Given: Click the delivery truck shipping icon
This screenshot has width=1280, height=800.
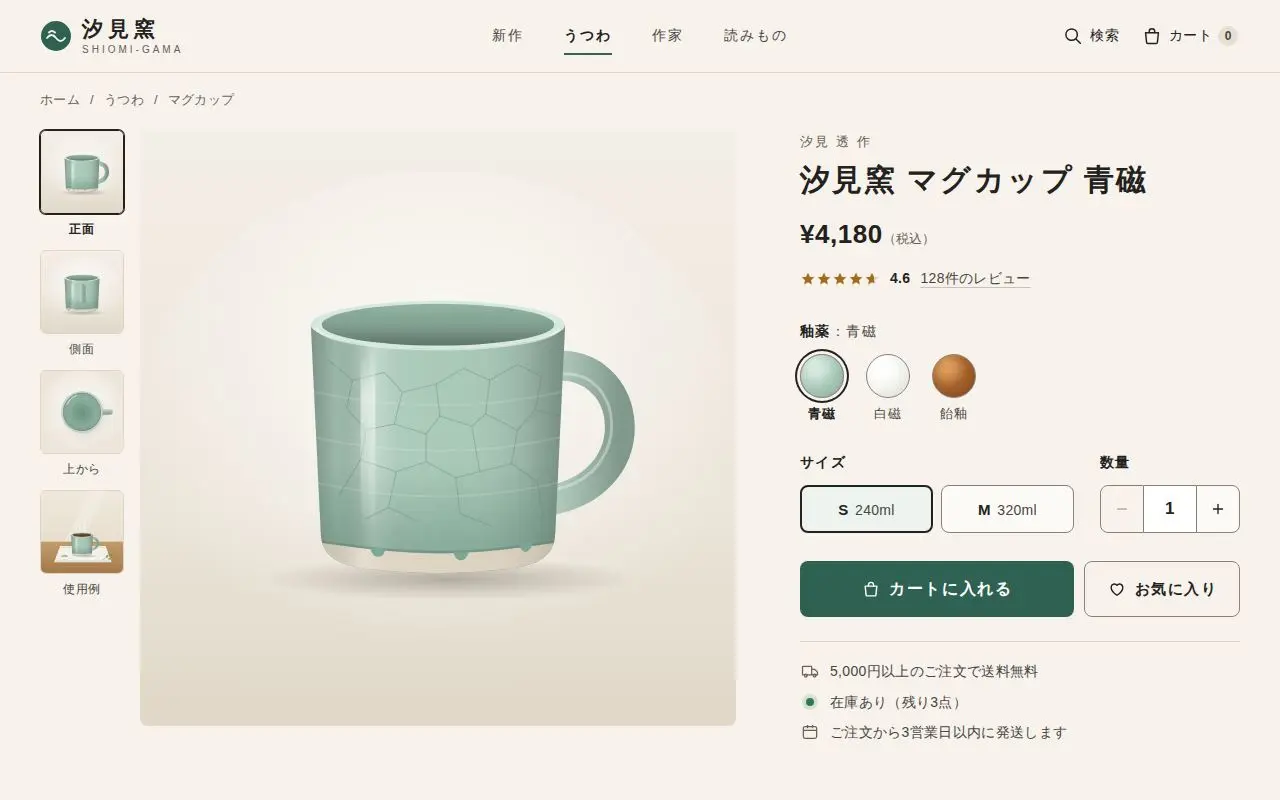Looking at the screenshot, I should pyautogui.click(x=810, y=672).
